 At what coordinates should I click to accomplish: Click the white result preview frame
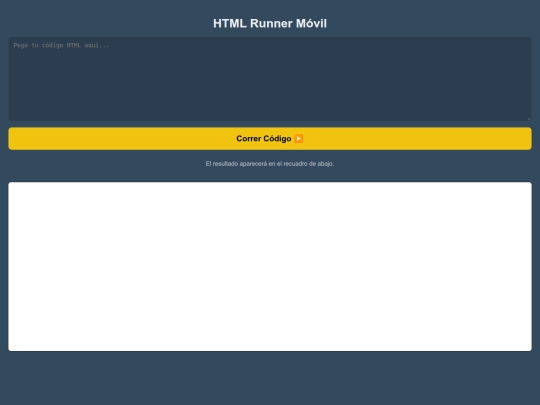270,267
